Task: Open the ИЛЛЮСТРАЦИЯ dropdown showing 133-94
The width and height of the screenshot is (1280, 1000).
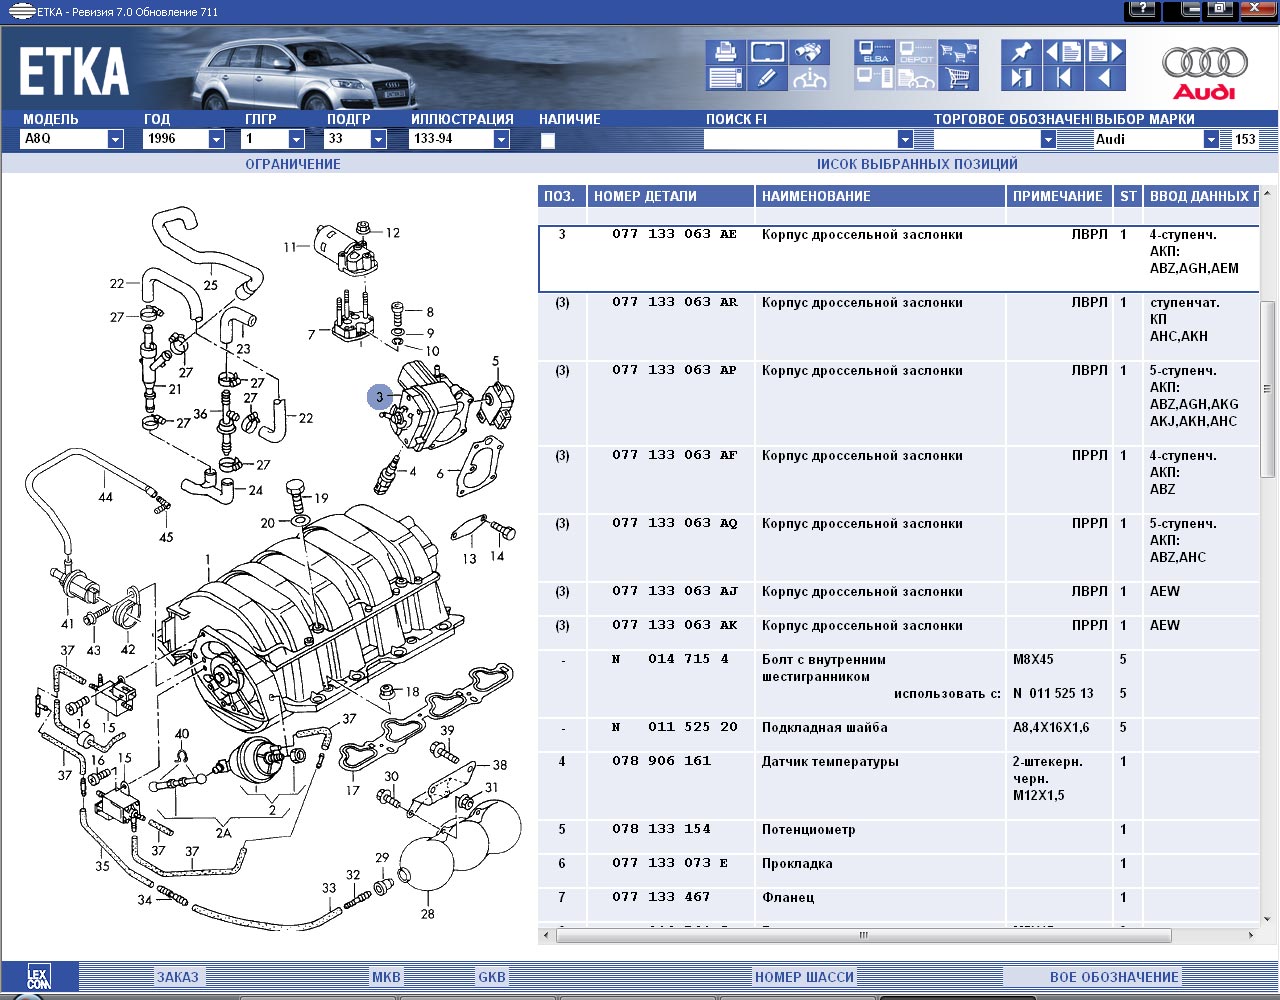Action: (x=501, y=140)
